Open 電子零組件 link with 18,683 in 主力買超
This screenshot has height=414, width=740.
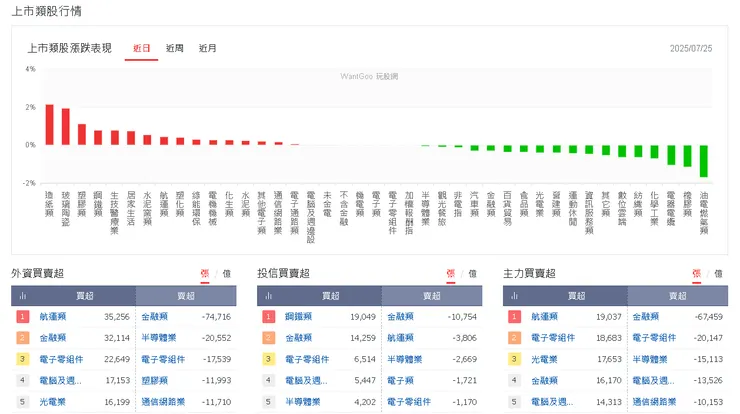[553, 338]
